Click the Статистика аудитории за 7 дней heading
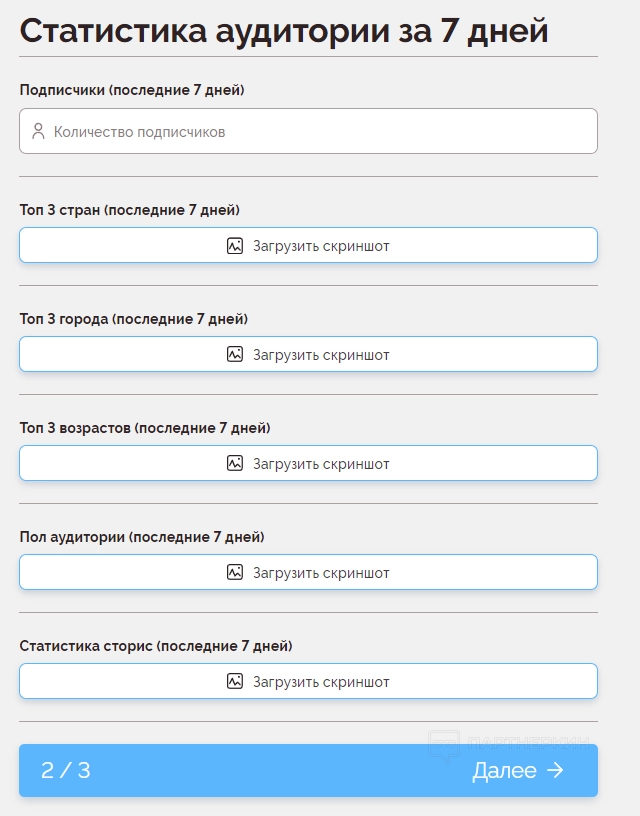 coord(284,30)
